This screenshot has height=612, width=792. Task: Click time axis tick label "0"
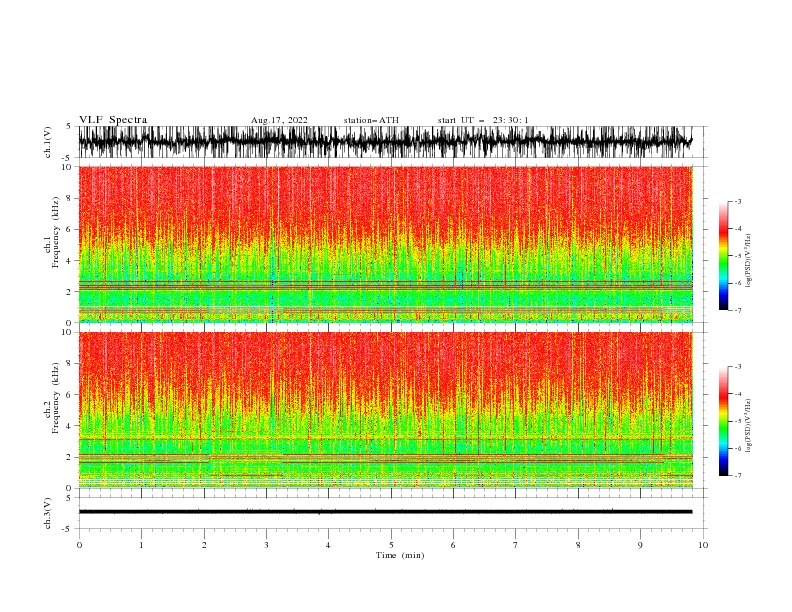pyautogui.click(x=79, y=545)
